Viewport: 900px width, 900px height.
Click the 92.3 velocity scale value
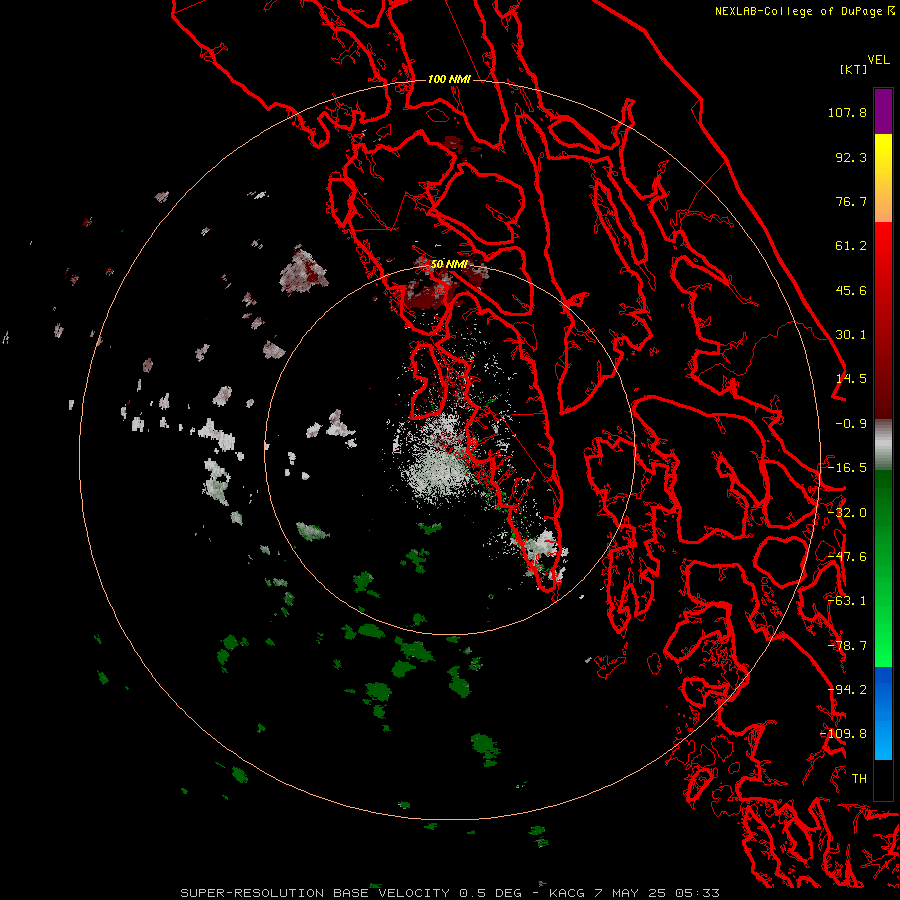tap(851, 157)
